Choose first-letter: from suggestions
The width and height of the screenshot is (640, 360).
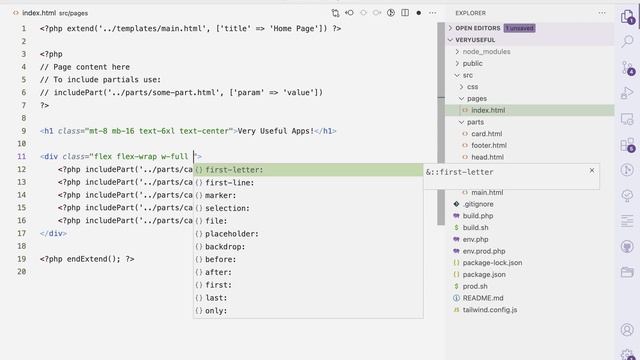(308, 170)
